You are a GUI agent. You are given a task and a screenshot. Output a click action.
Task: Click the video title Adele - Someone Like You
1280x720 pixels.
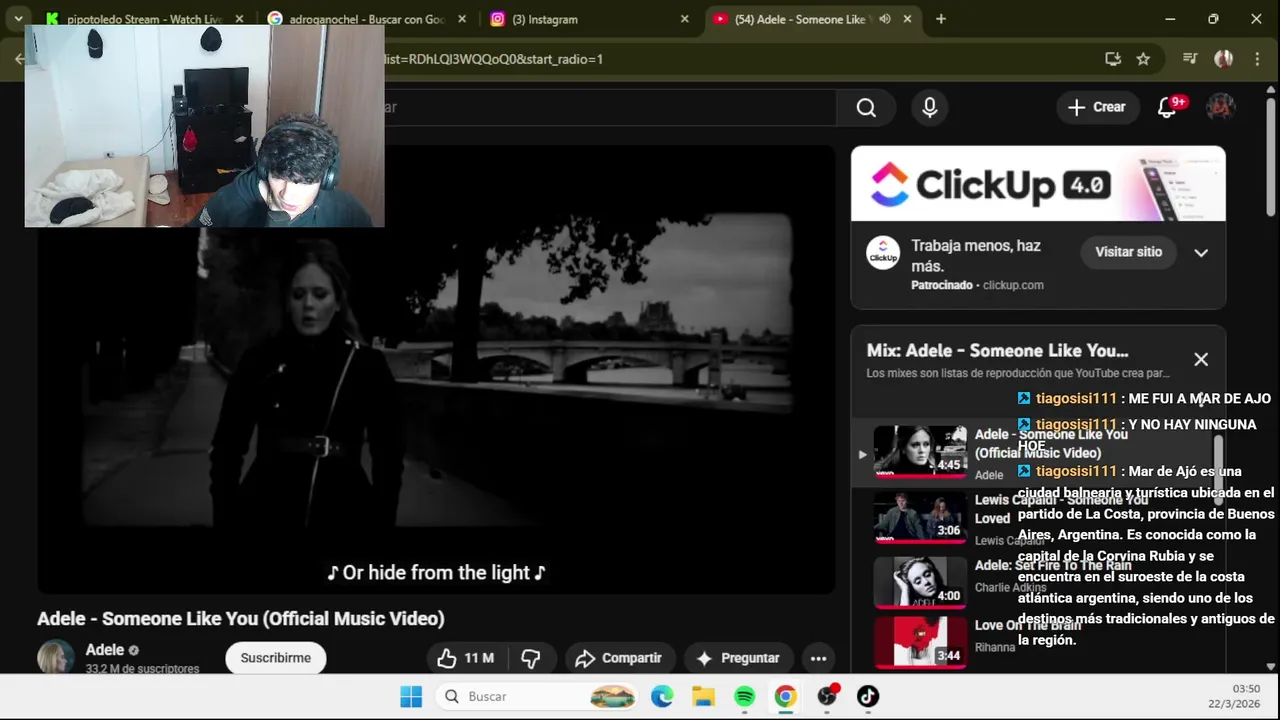click(x=240, y=619)
